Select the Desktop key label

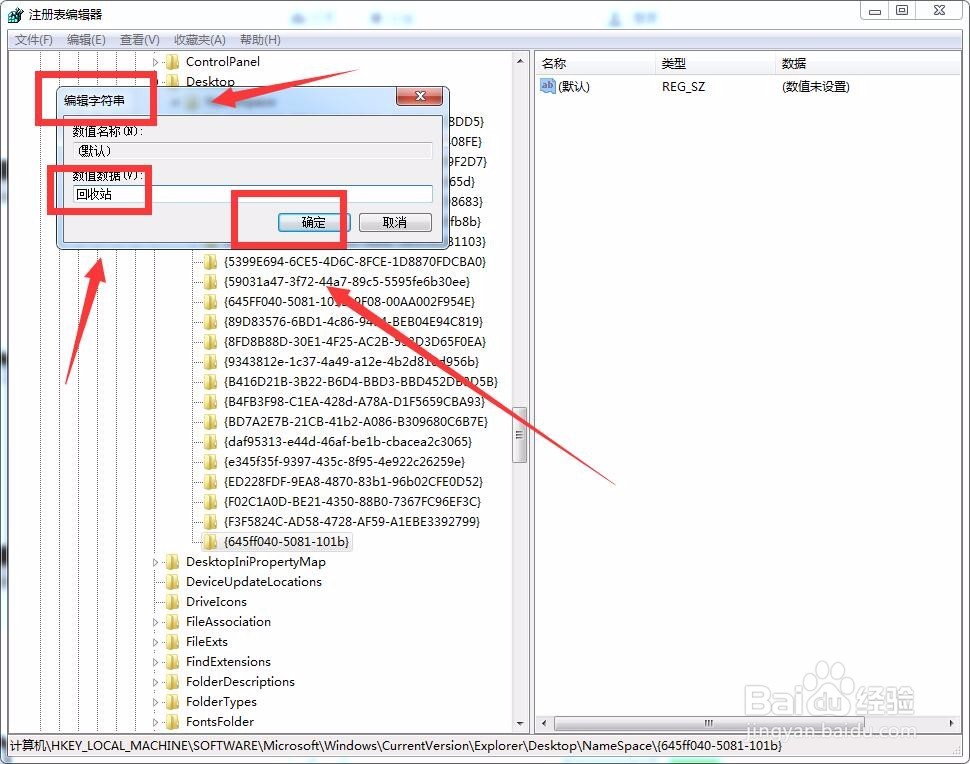click(210, 82)
